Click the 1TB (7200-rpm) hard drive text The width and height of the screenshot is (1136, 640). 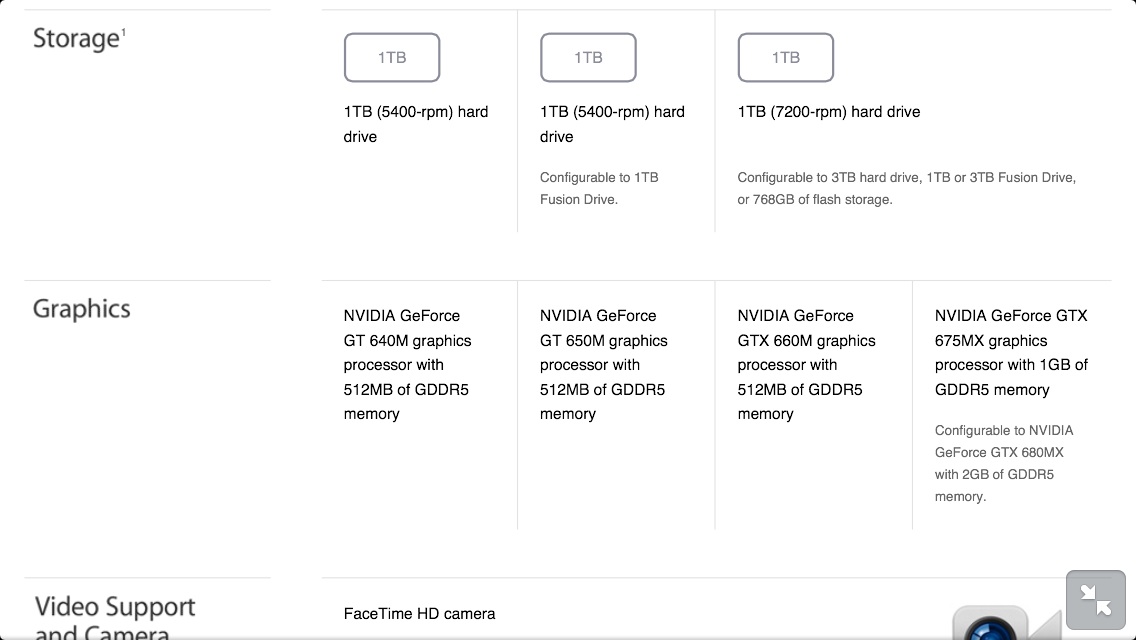[829, 112]
